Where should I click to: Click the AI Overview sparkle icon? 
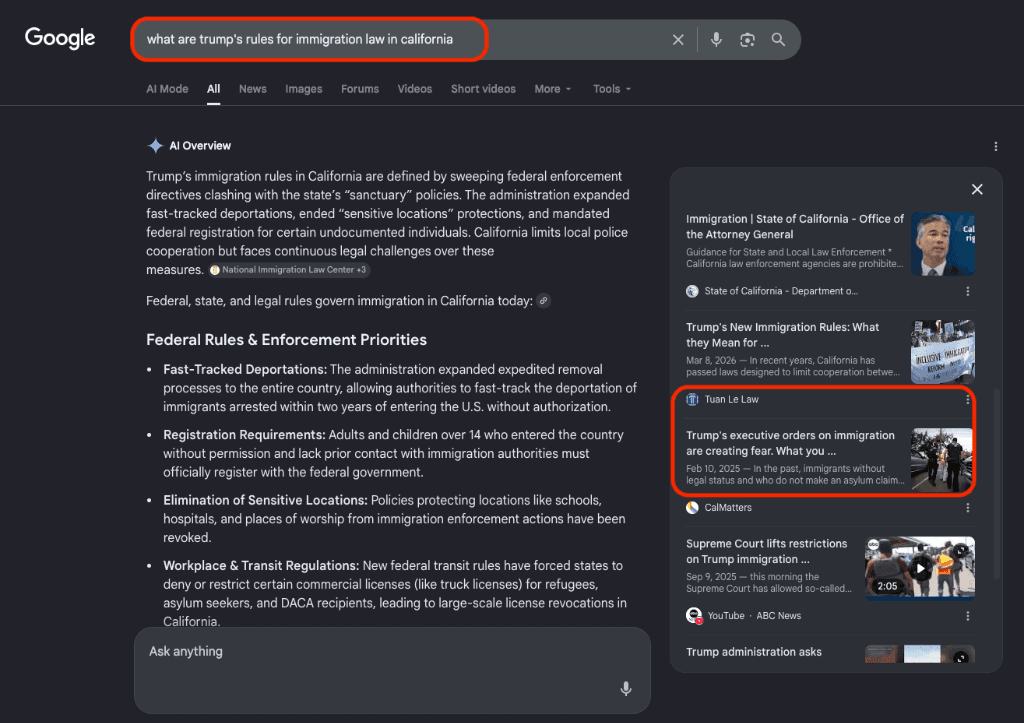155,146
